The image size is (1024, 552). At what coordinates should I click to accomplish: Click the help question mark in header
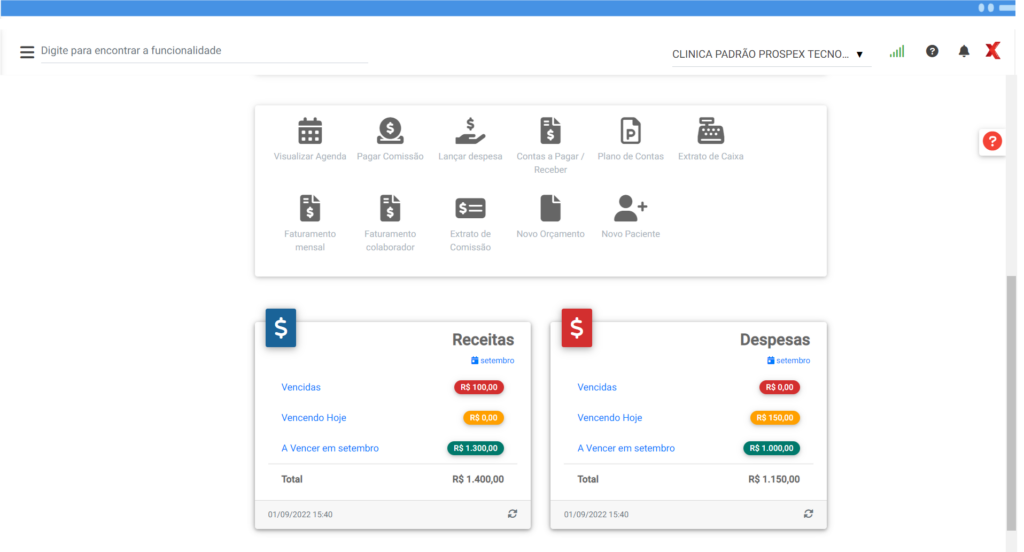pos(932,51)
